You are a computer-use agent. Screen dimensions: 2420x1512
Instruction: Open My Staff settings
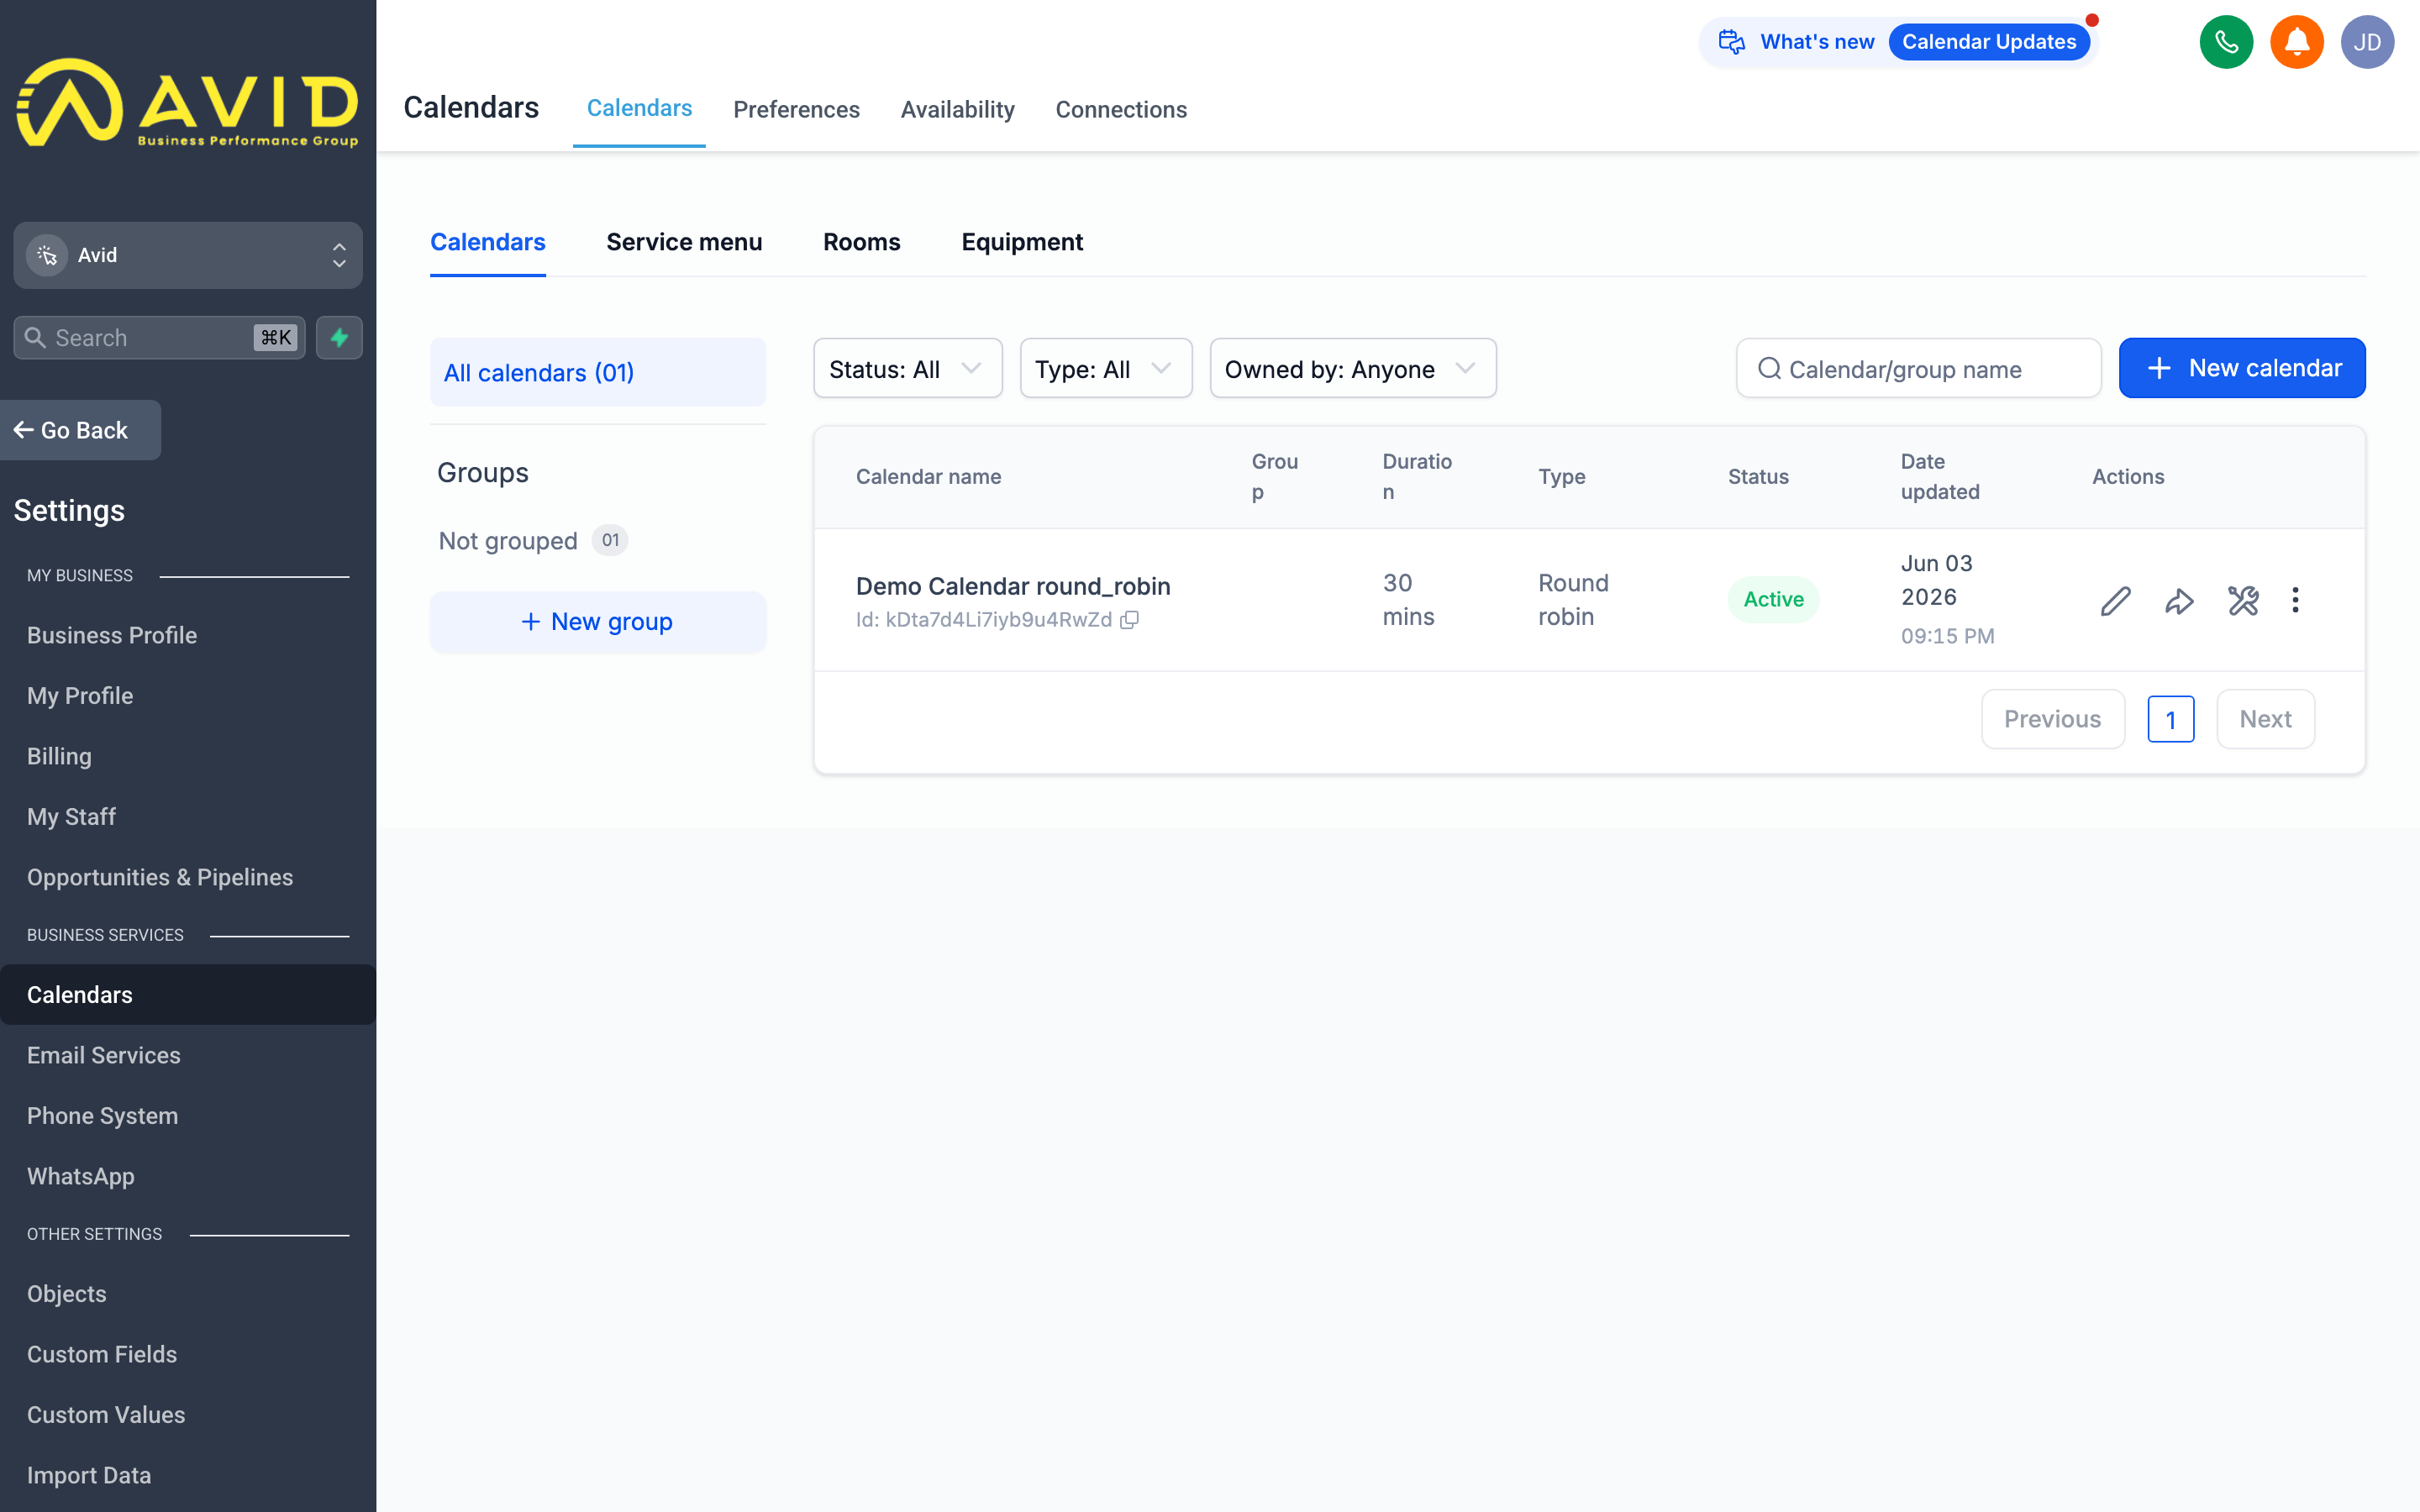pos(71,817)
